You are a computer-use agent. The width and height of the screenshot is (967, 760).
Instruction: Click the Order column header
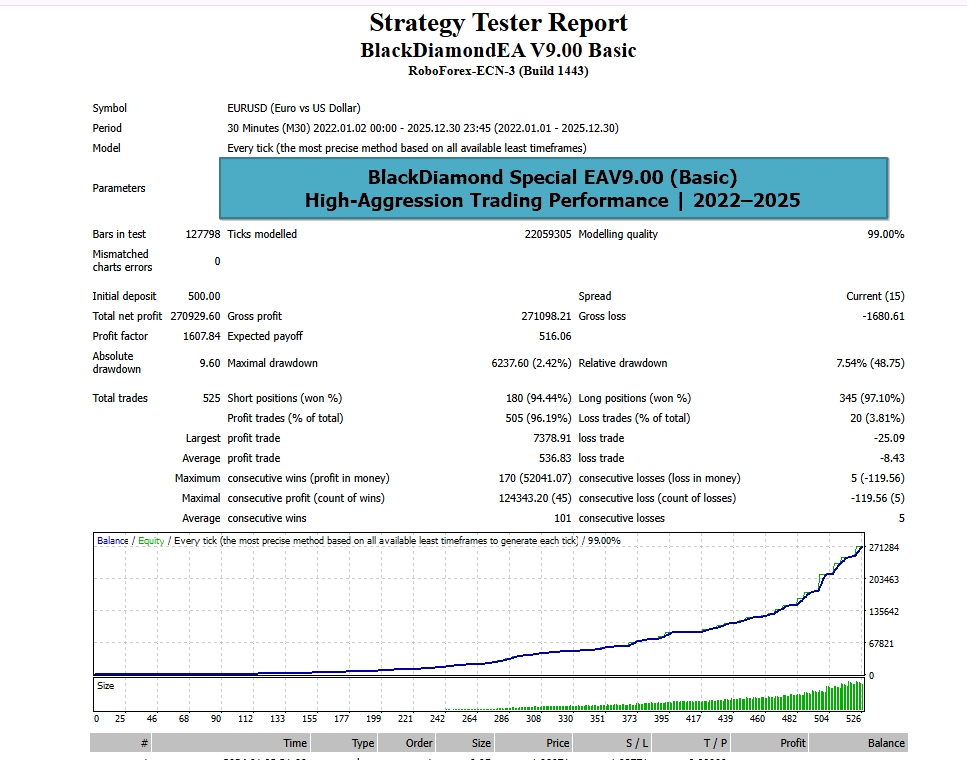click(419, 743)
